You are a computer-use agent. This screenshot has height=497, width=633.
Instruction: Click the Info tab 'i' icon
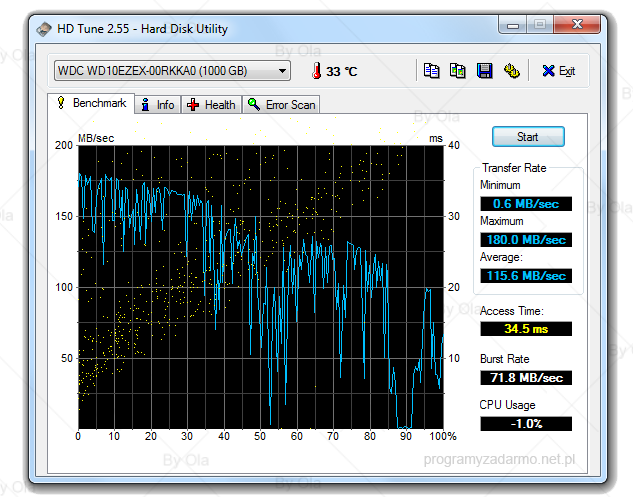tap(145, 105)
